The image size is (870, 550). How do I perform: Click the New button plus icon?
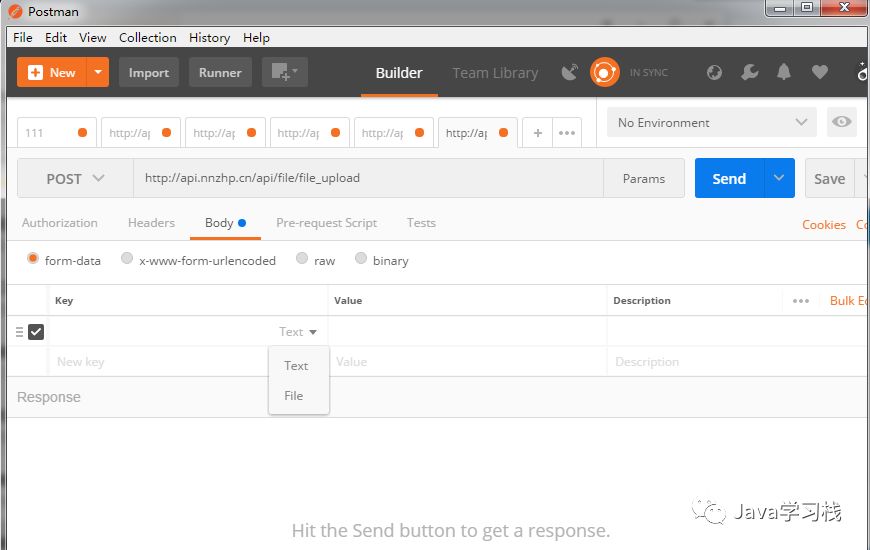[36, 72]
